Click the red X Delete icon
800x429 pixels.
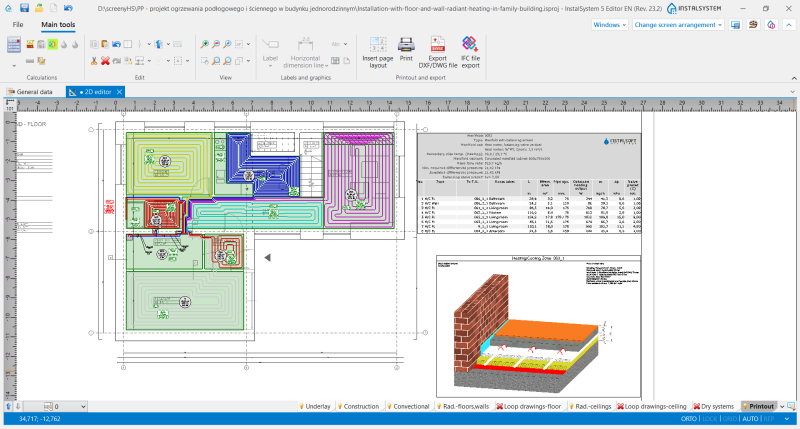[105, 61]
